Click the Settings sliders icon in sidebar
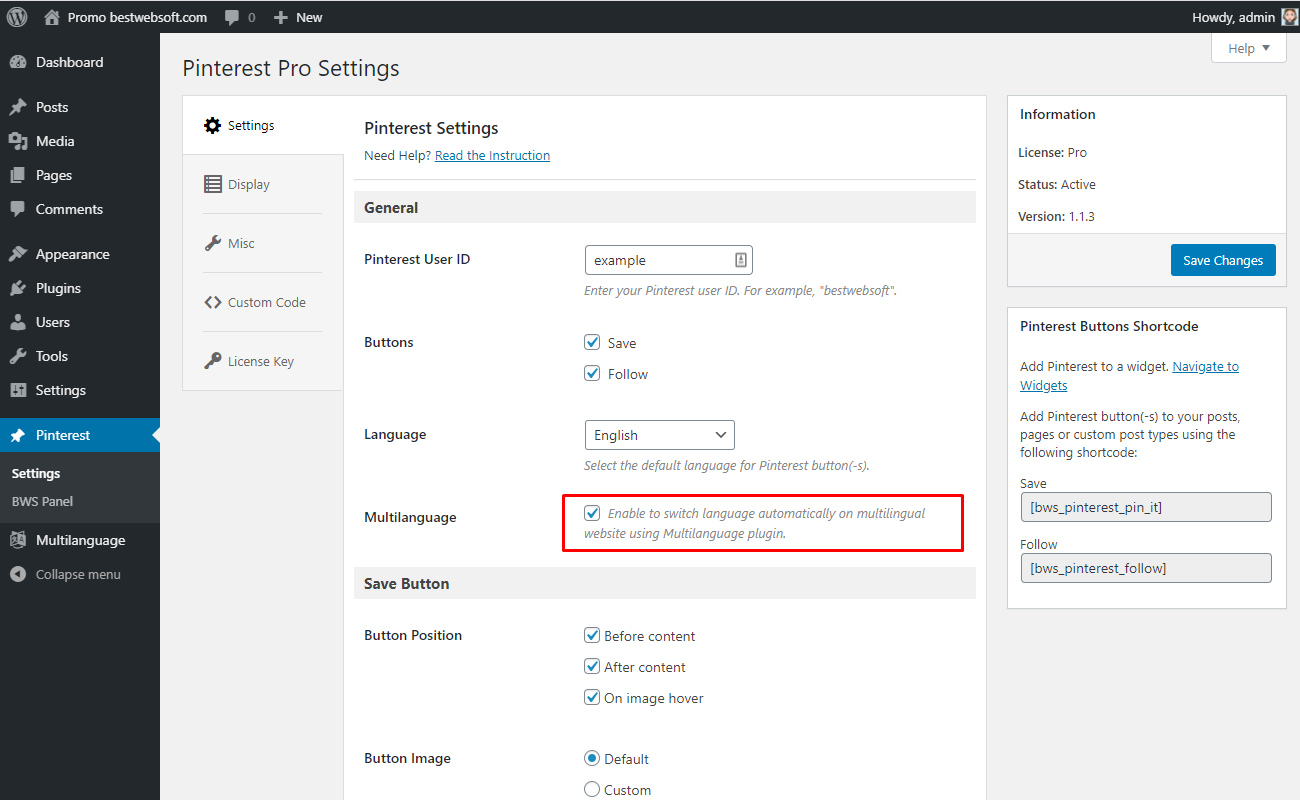 click(x=18, y=390)
